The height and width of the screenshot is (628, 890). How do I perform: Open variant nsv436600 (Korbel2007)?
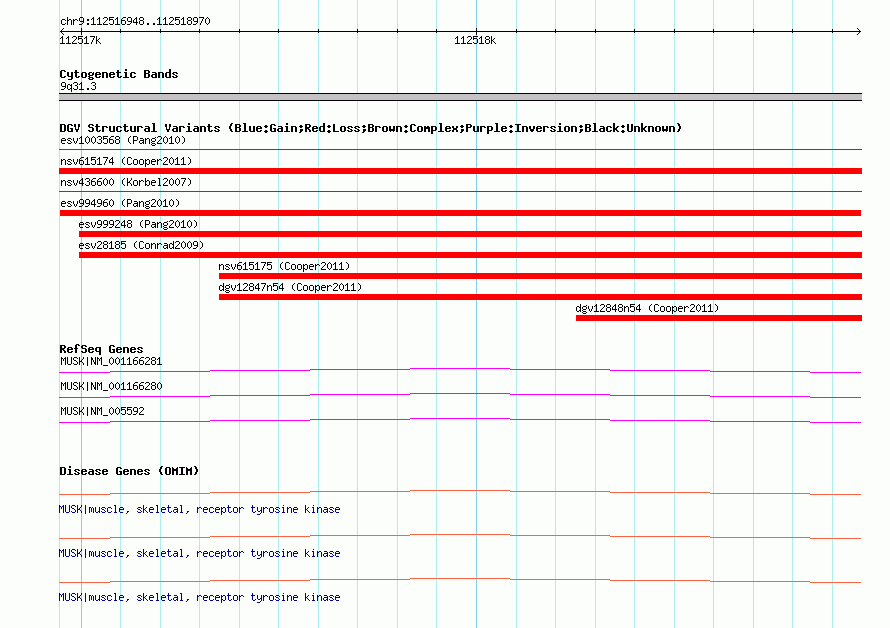coord(126,182)
